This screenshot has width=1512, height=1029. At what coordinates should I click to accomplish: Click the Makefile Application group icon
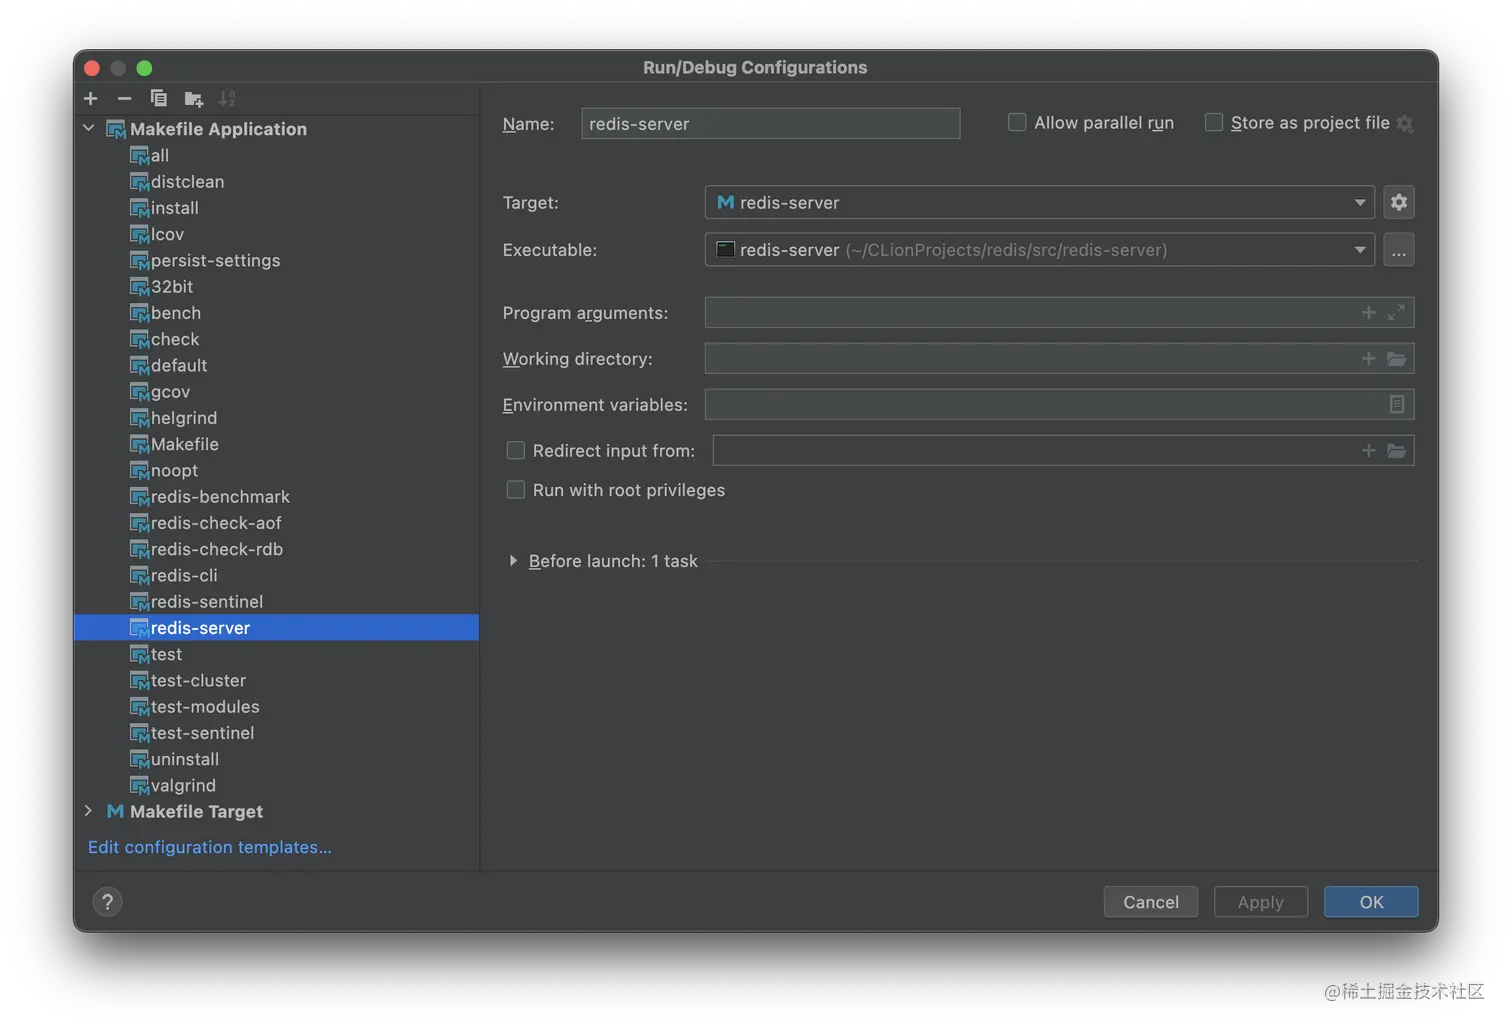pos(116,130)
